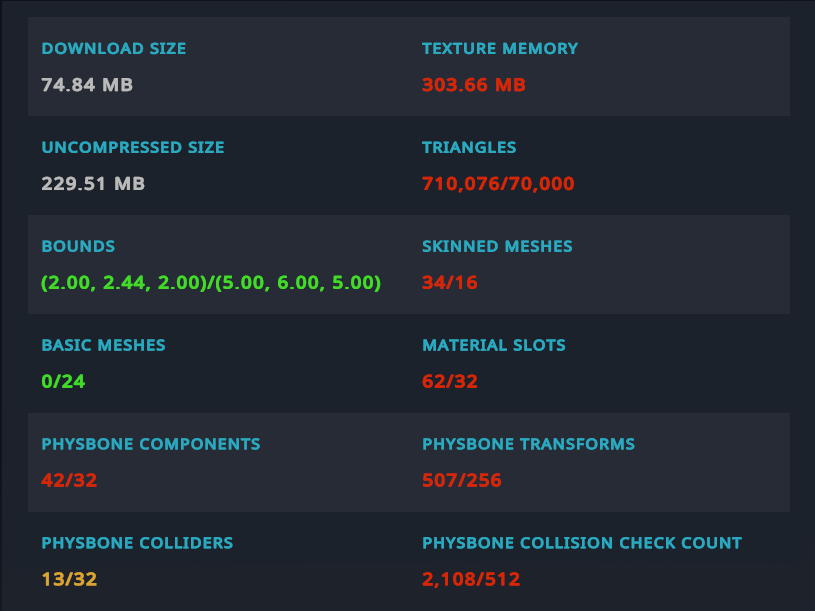815x611 pixels.
Task: Click the PhysBone Components label
Action: 151,444
